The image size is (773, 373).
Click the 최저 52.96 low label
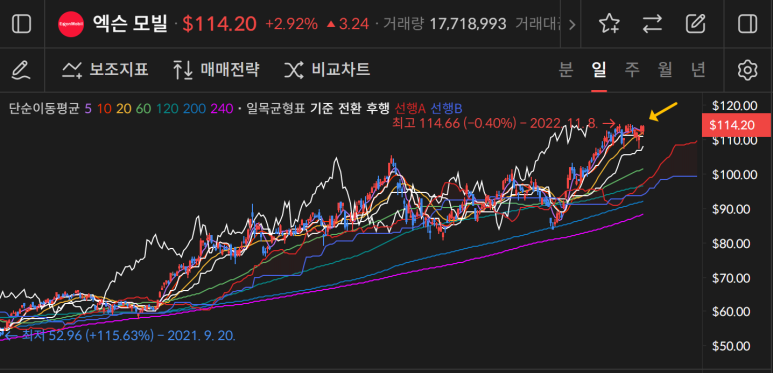pos(120,337)
